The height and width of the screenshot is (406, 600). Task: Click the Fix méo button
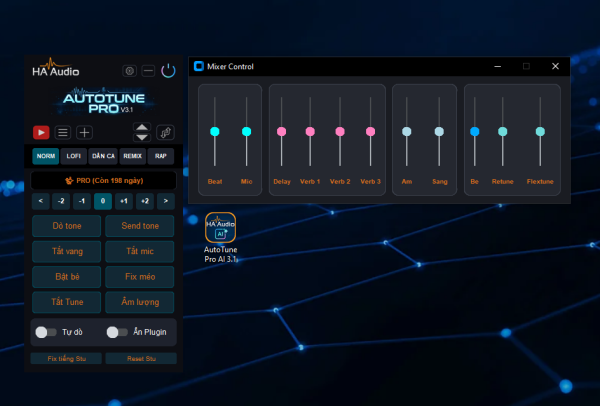pos(140,277)
